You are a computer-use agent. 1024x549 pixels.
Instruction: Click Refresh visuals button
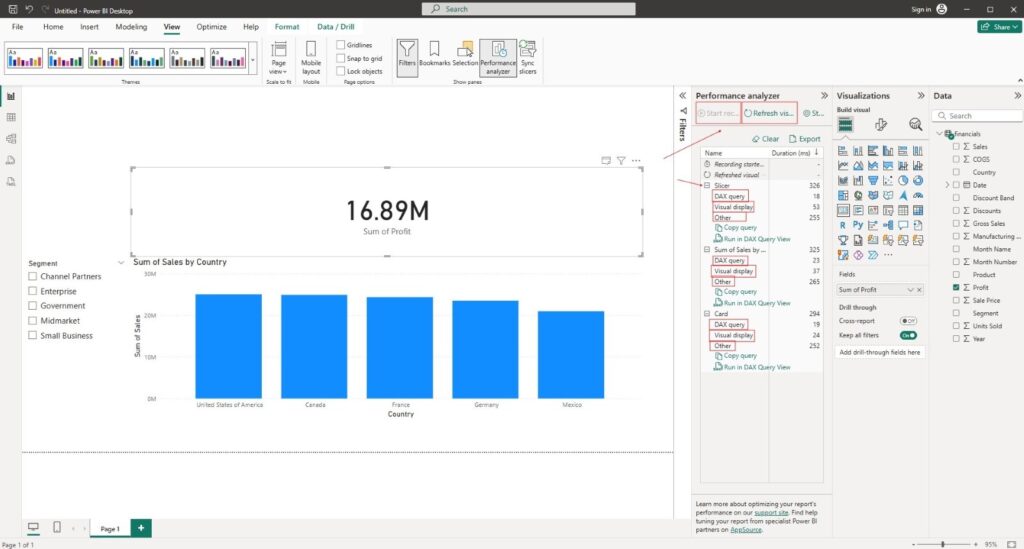[769, 113]
